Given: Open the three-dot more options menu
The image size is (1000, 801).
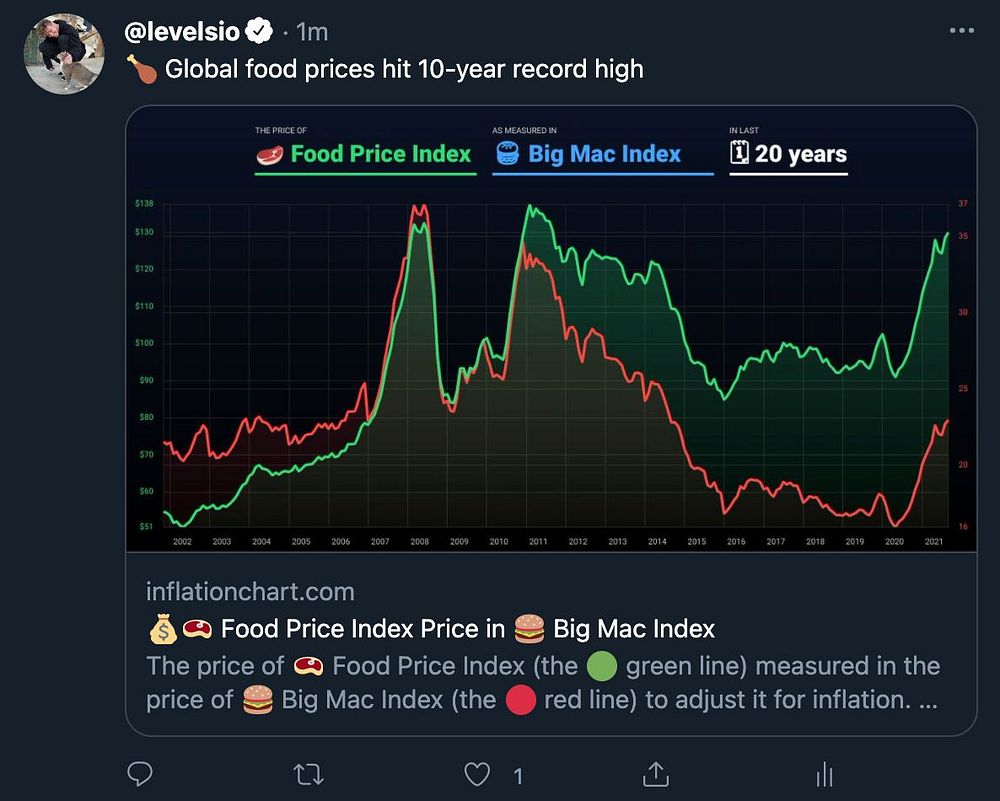Looking at the screenshot, I should (x=960, y=32).
